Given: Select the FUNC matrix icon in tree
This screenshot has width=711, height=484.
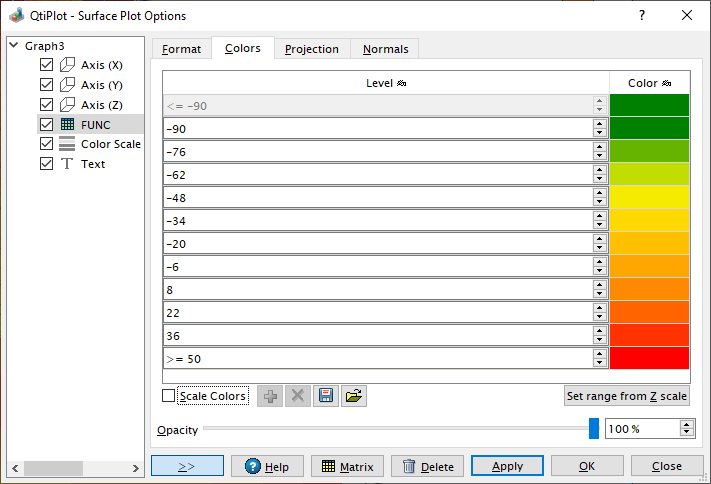Looking at the screenshot, I should pos(67,124).
